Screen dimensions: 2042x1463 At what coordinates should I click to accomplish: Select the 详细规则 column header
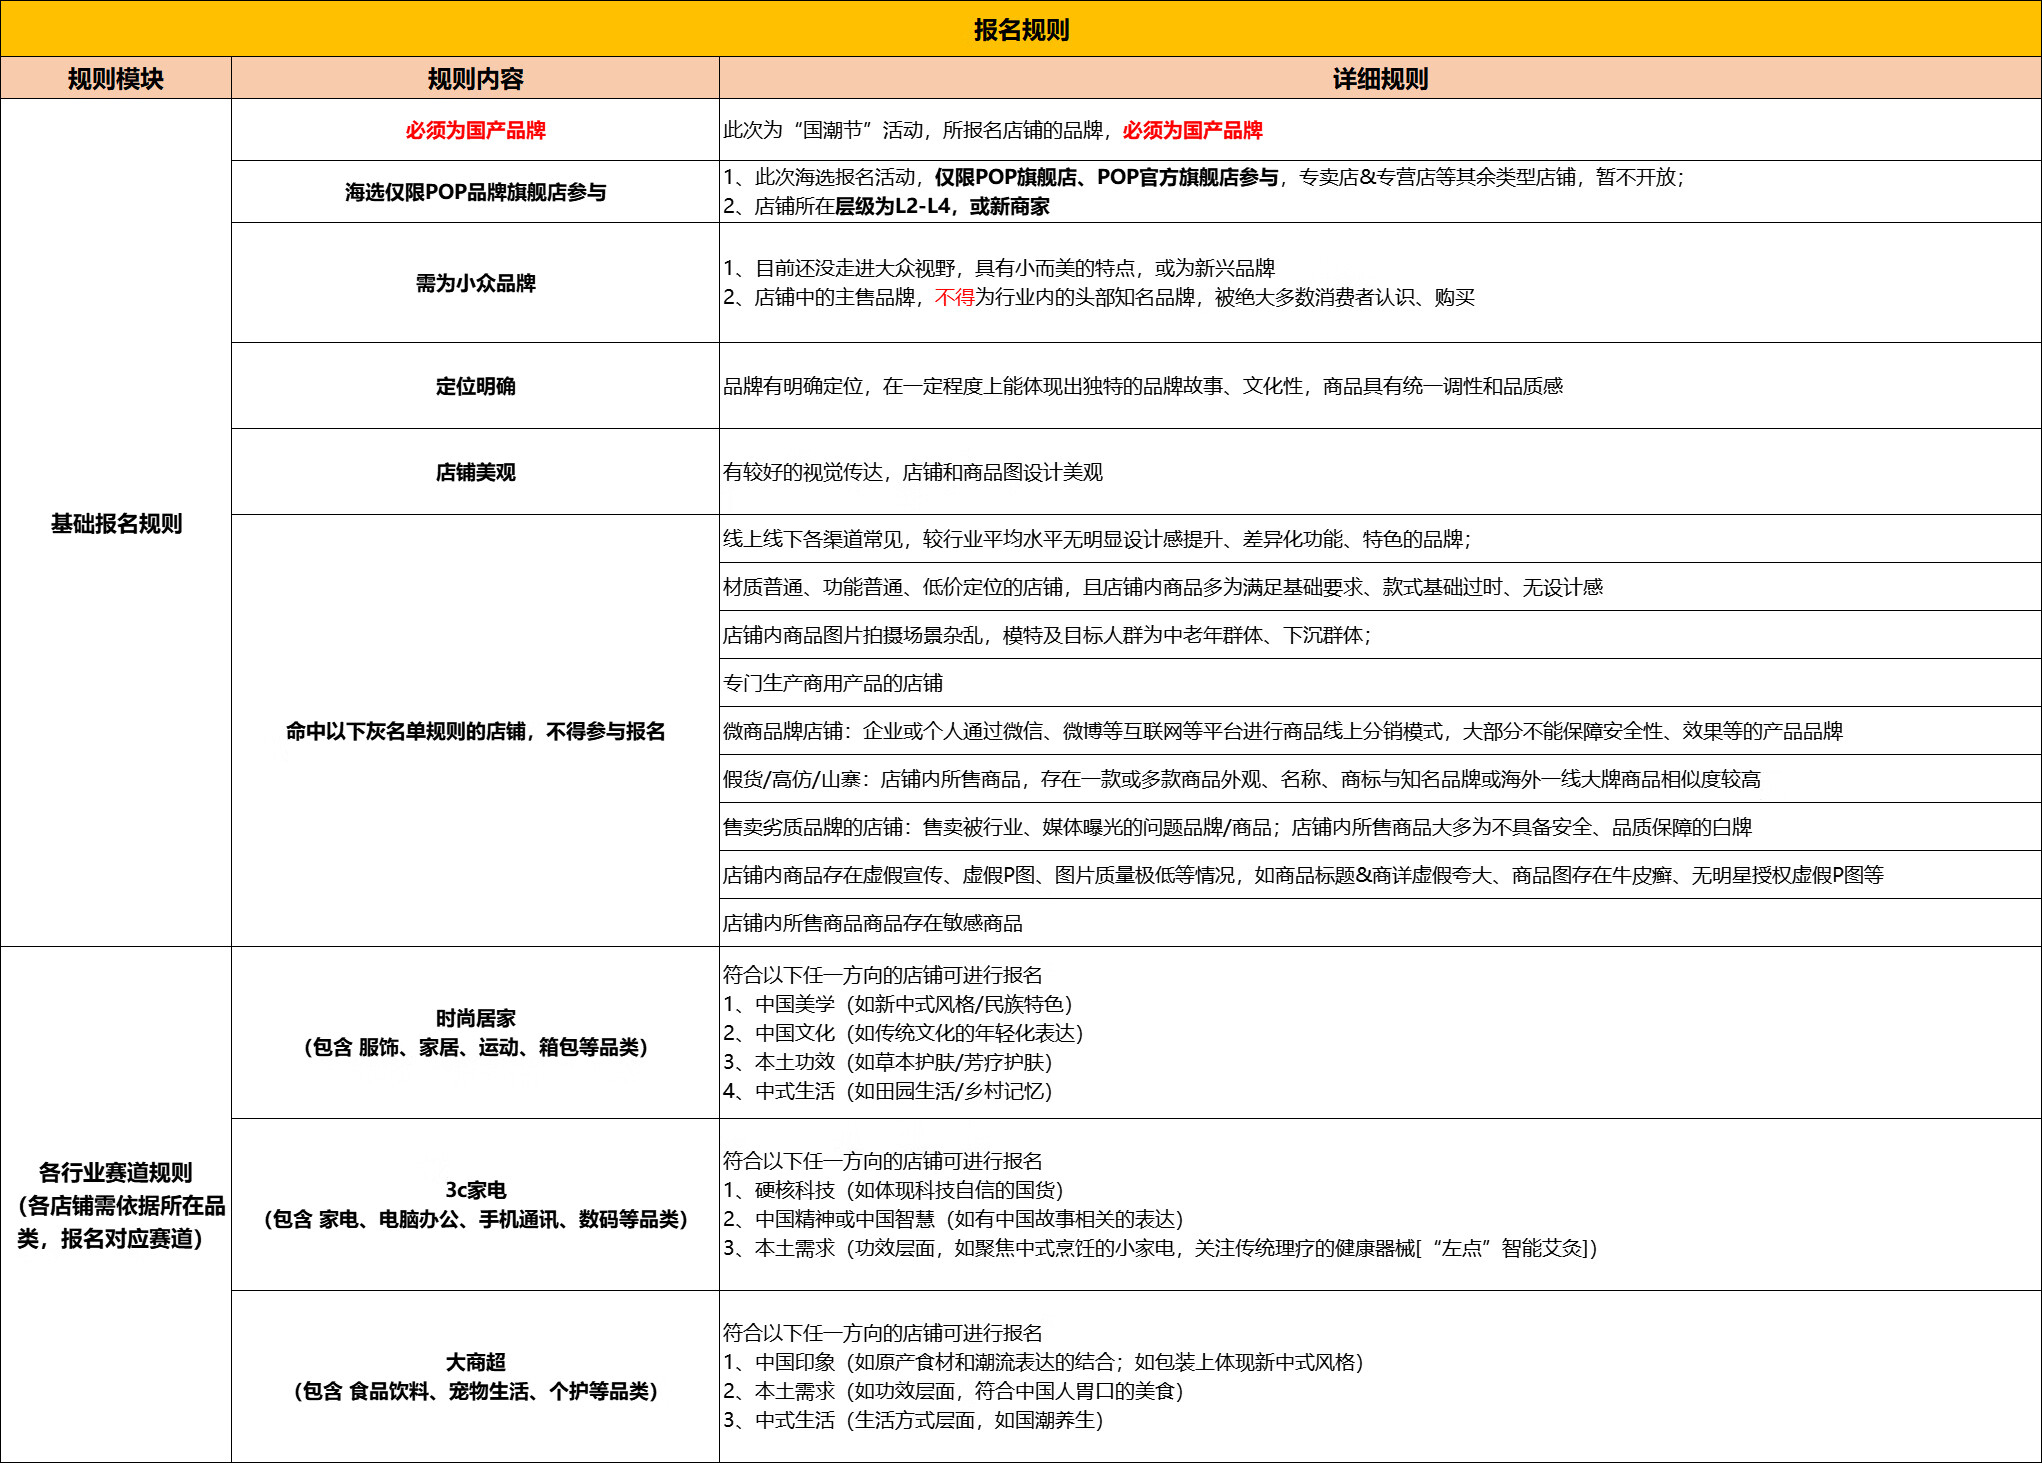pos(1378,76)
